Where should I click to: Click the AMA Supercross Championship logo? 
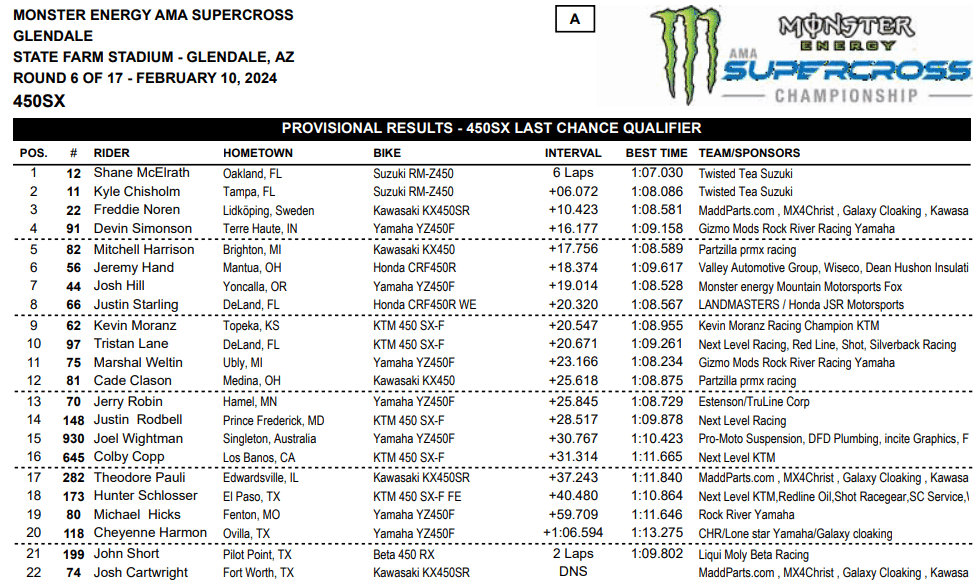[846, 60]
